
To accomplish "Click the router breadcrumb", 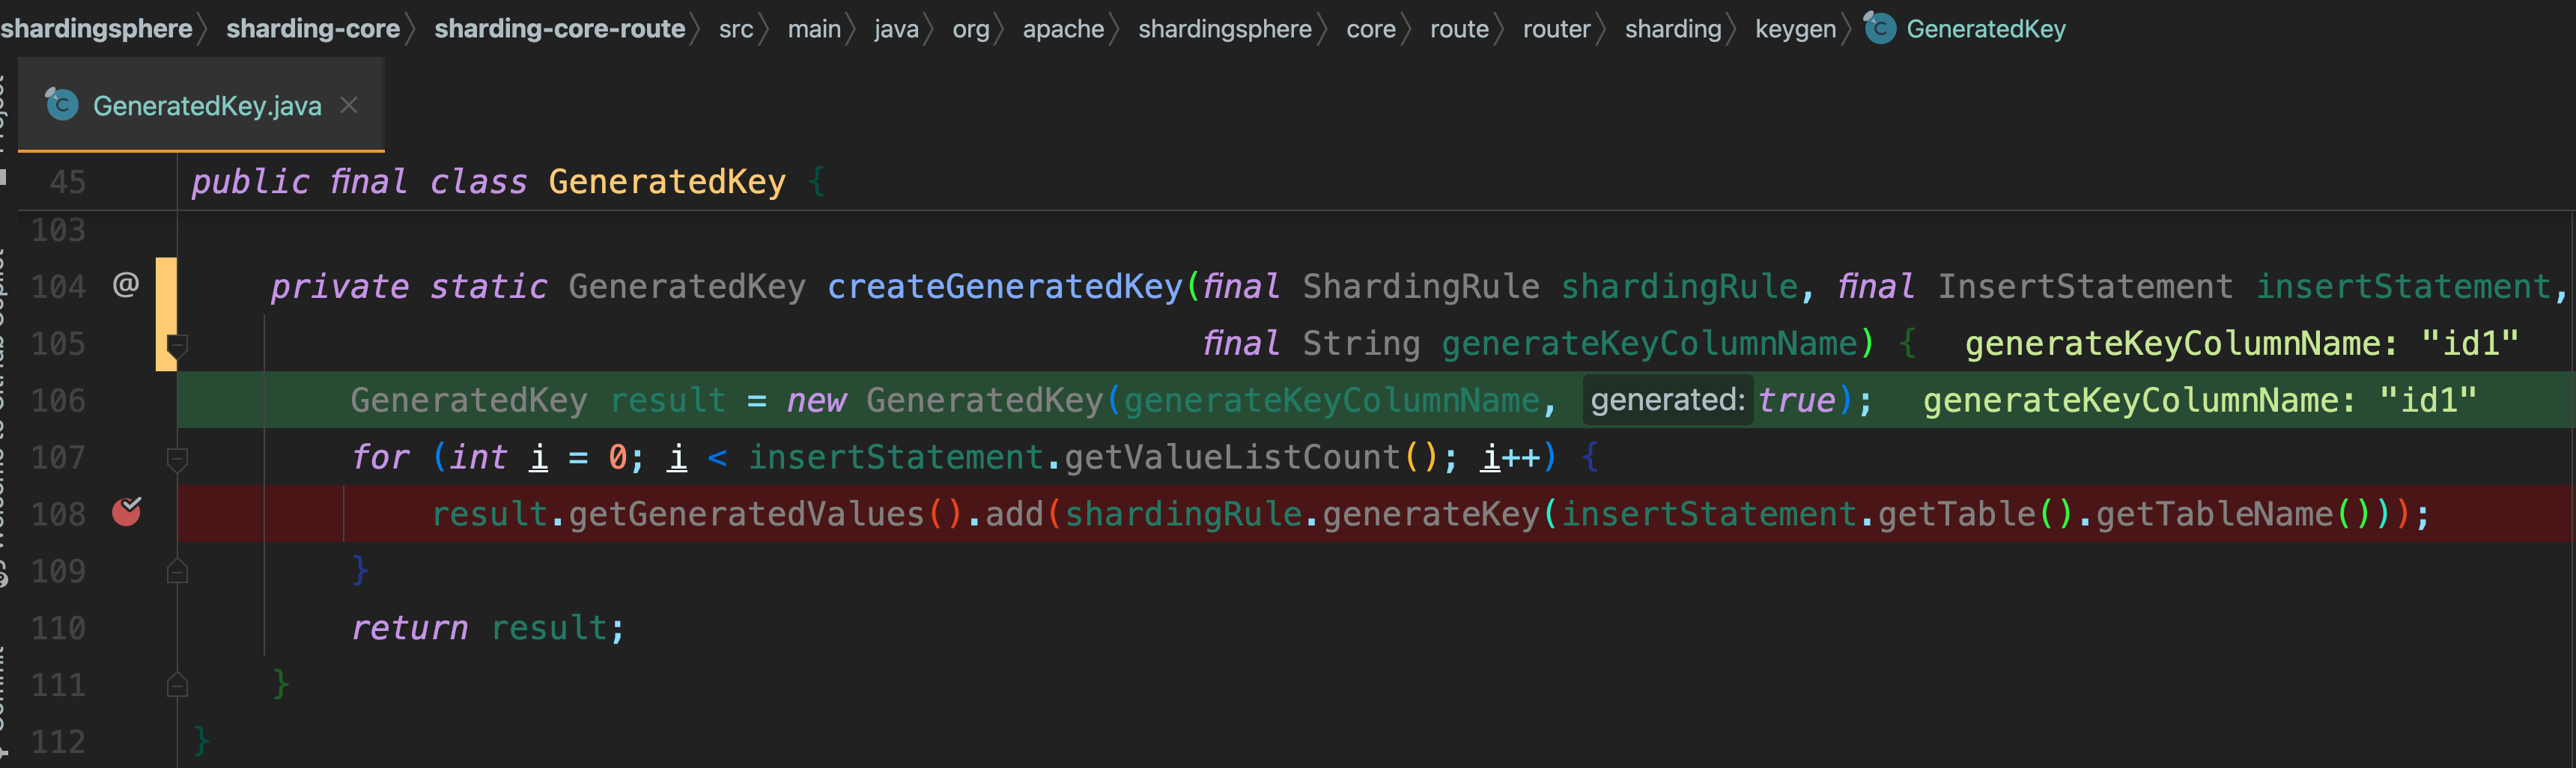I will coord(1556,28).
